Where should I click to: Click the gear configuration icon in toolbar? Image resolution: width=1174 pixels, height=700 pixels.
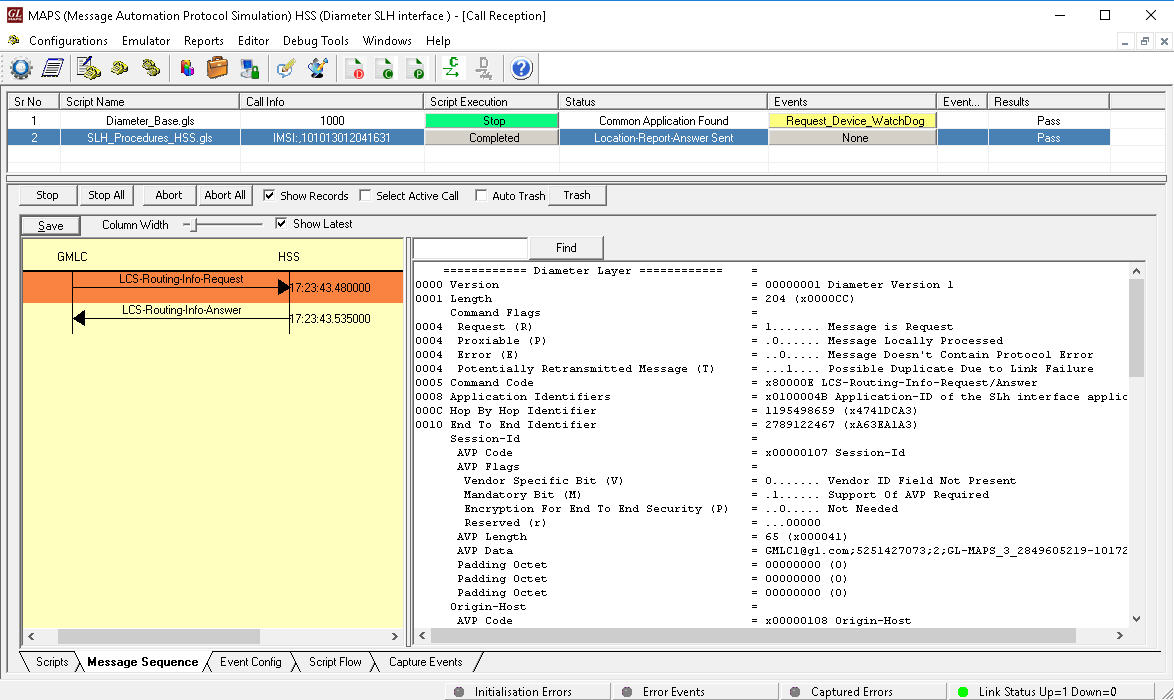pyautogui.click(x=22, y=68)
